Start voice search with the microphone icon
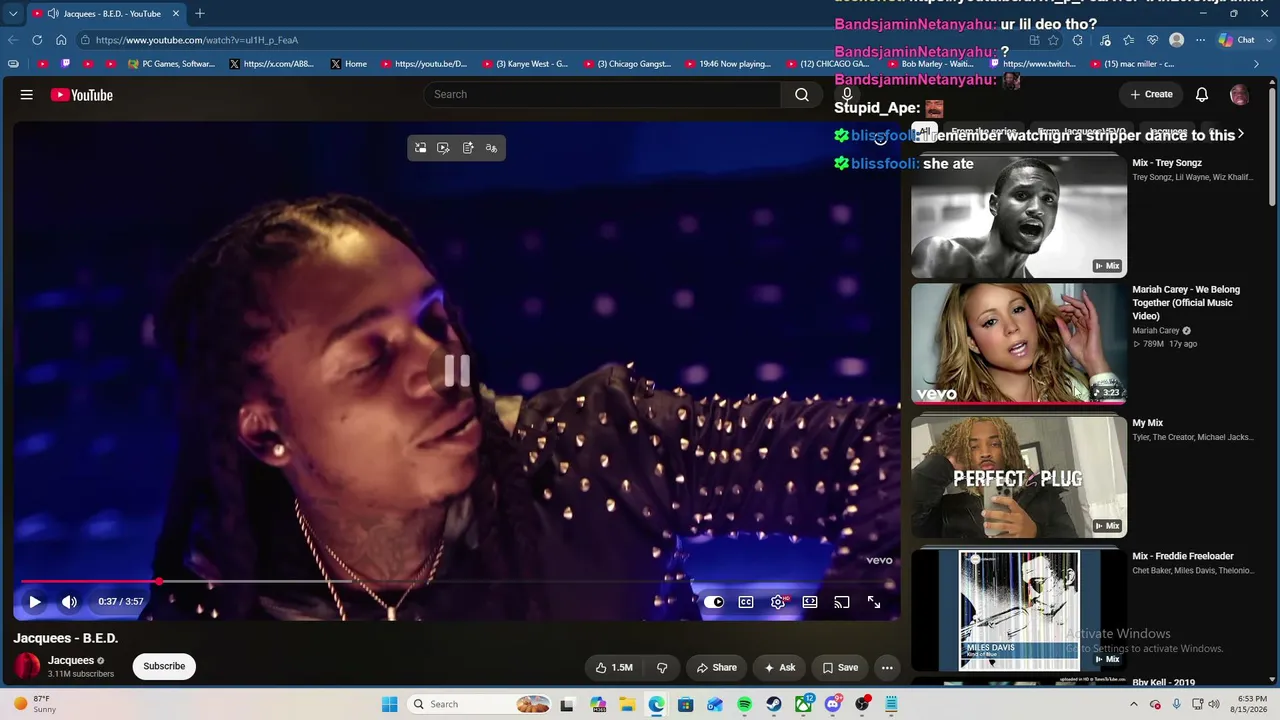Viewport: 1280px width, 720px height. 847,94
